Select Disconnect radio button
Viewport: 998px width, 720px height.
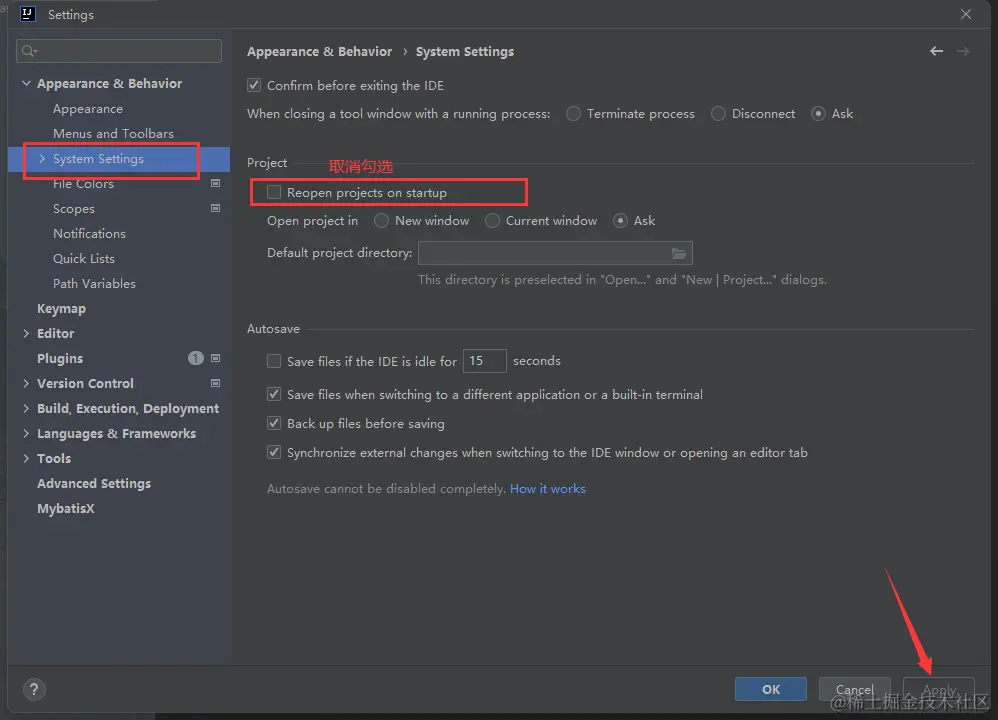[719, 113]
